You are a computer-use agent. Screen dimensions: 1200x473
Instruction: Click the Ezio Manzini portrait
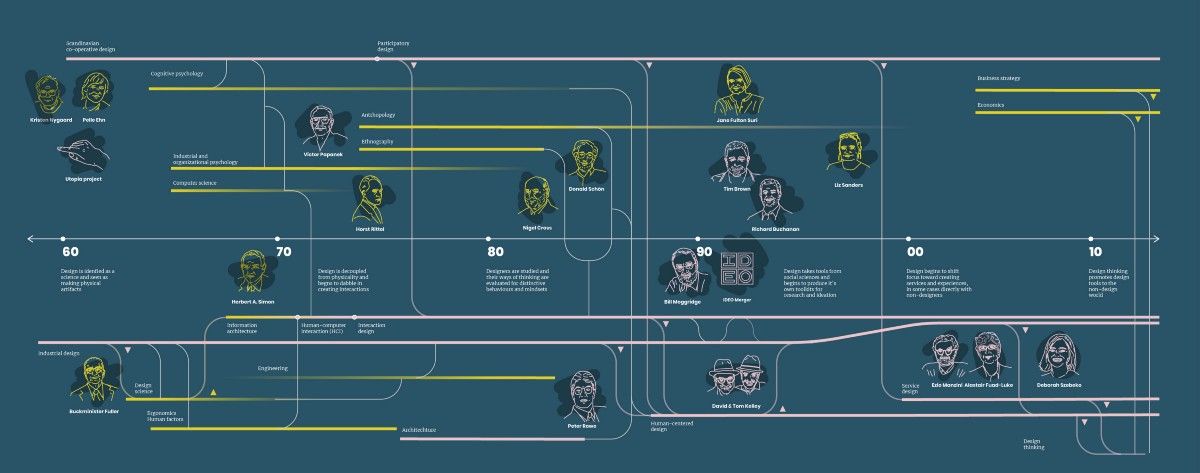click(945, 357)
